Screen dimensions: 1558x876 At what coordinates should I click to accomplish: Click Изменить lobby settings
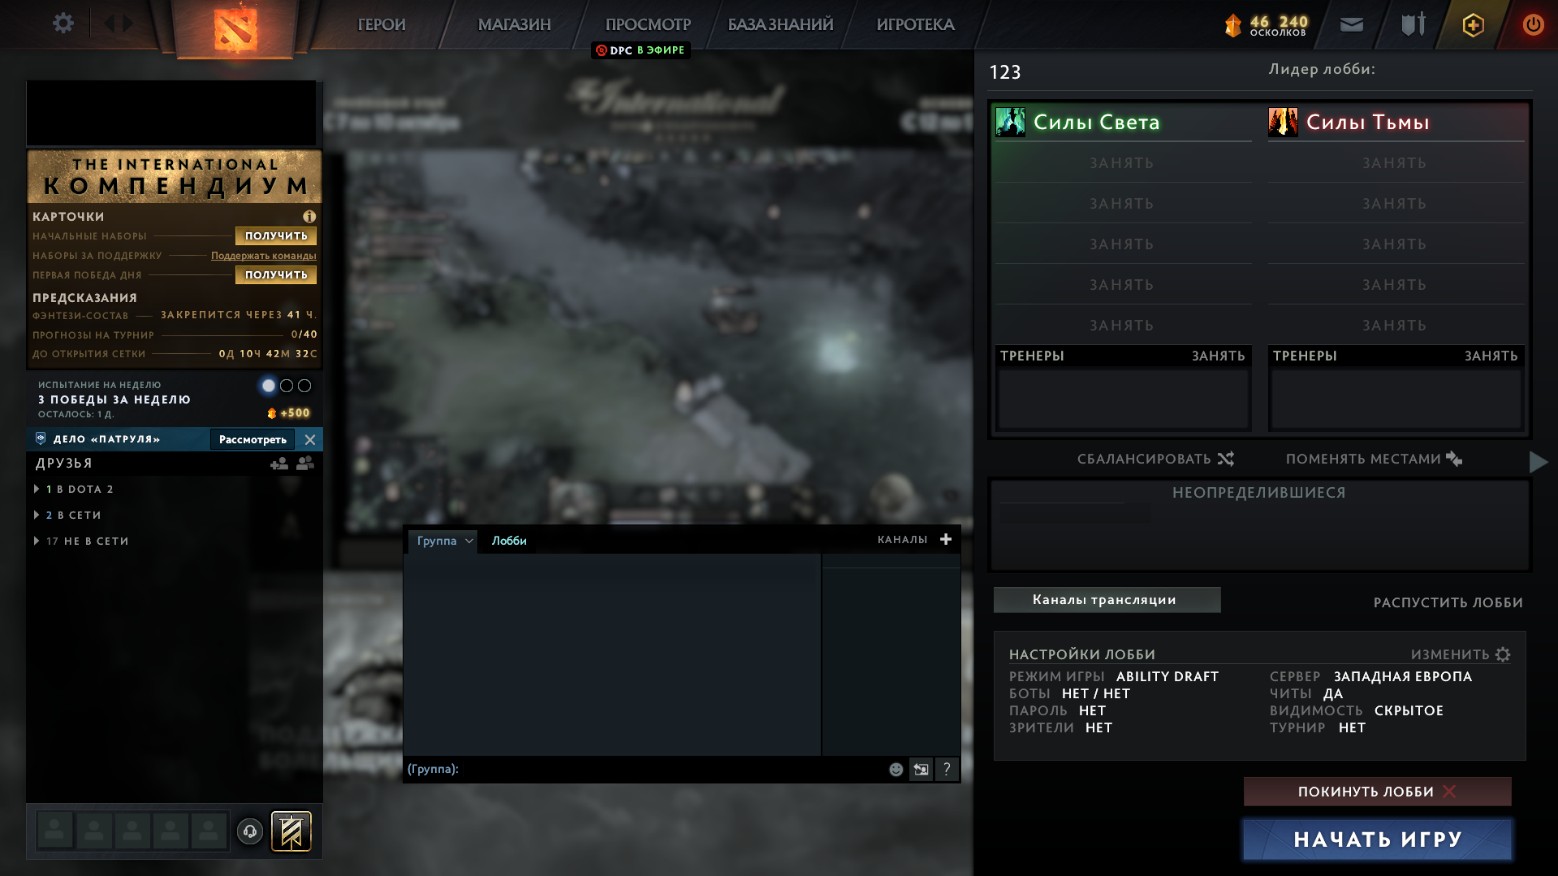(1461, 654)
